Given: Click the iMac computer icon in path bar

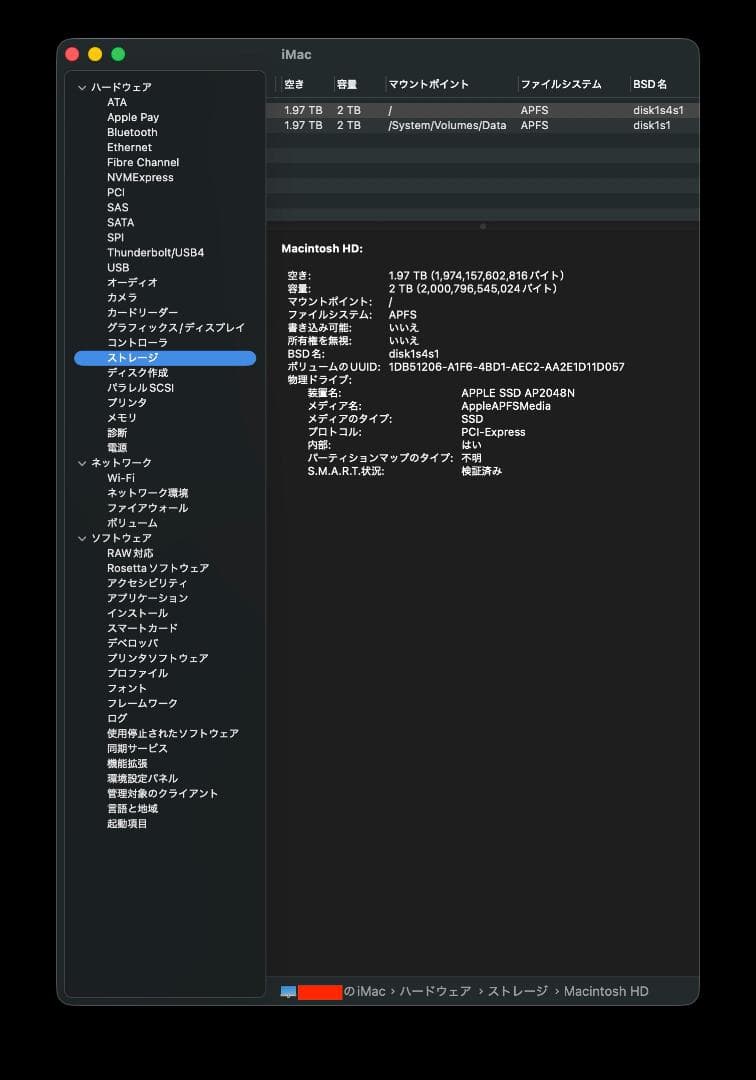Looking at the screenshot, I should click(288, 991).
